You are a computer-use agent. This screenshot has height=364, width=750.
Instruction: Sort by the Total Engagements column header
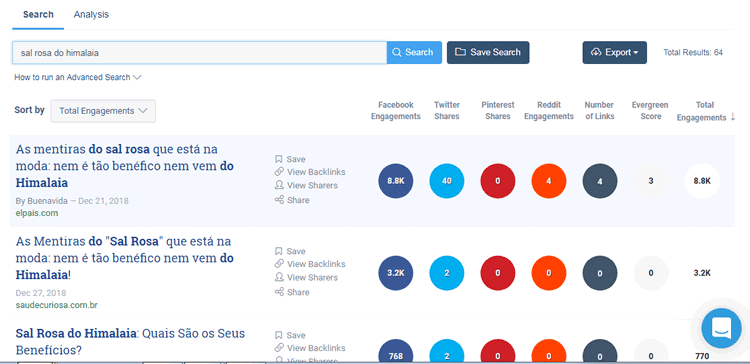(x=706, y=111)
